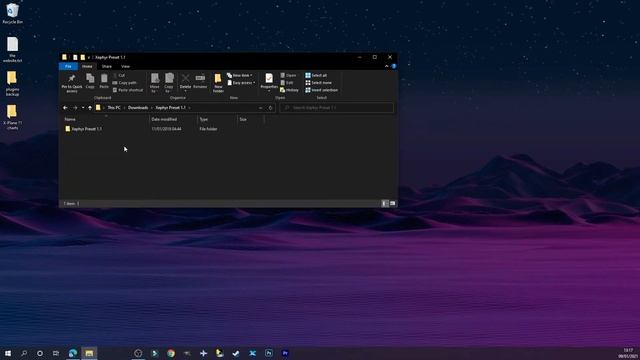Paste shortcut into the folder
640x360 pixels.
[x=128, y=90]
